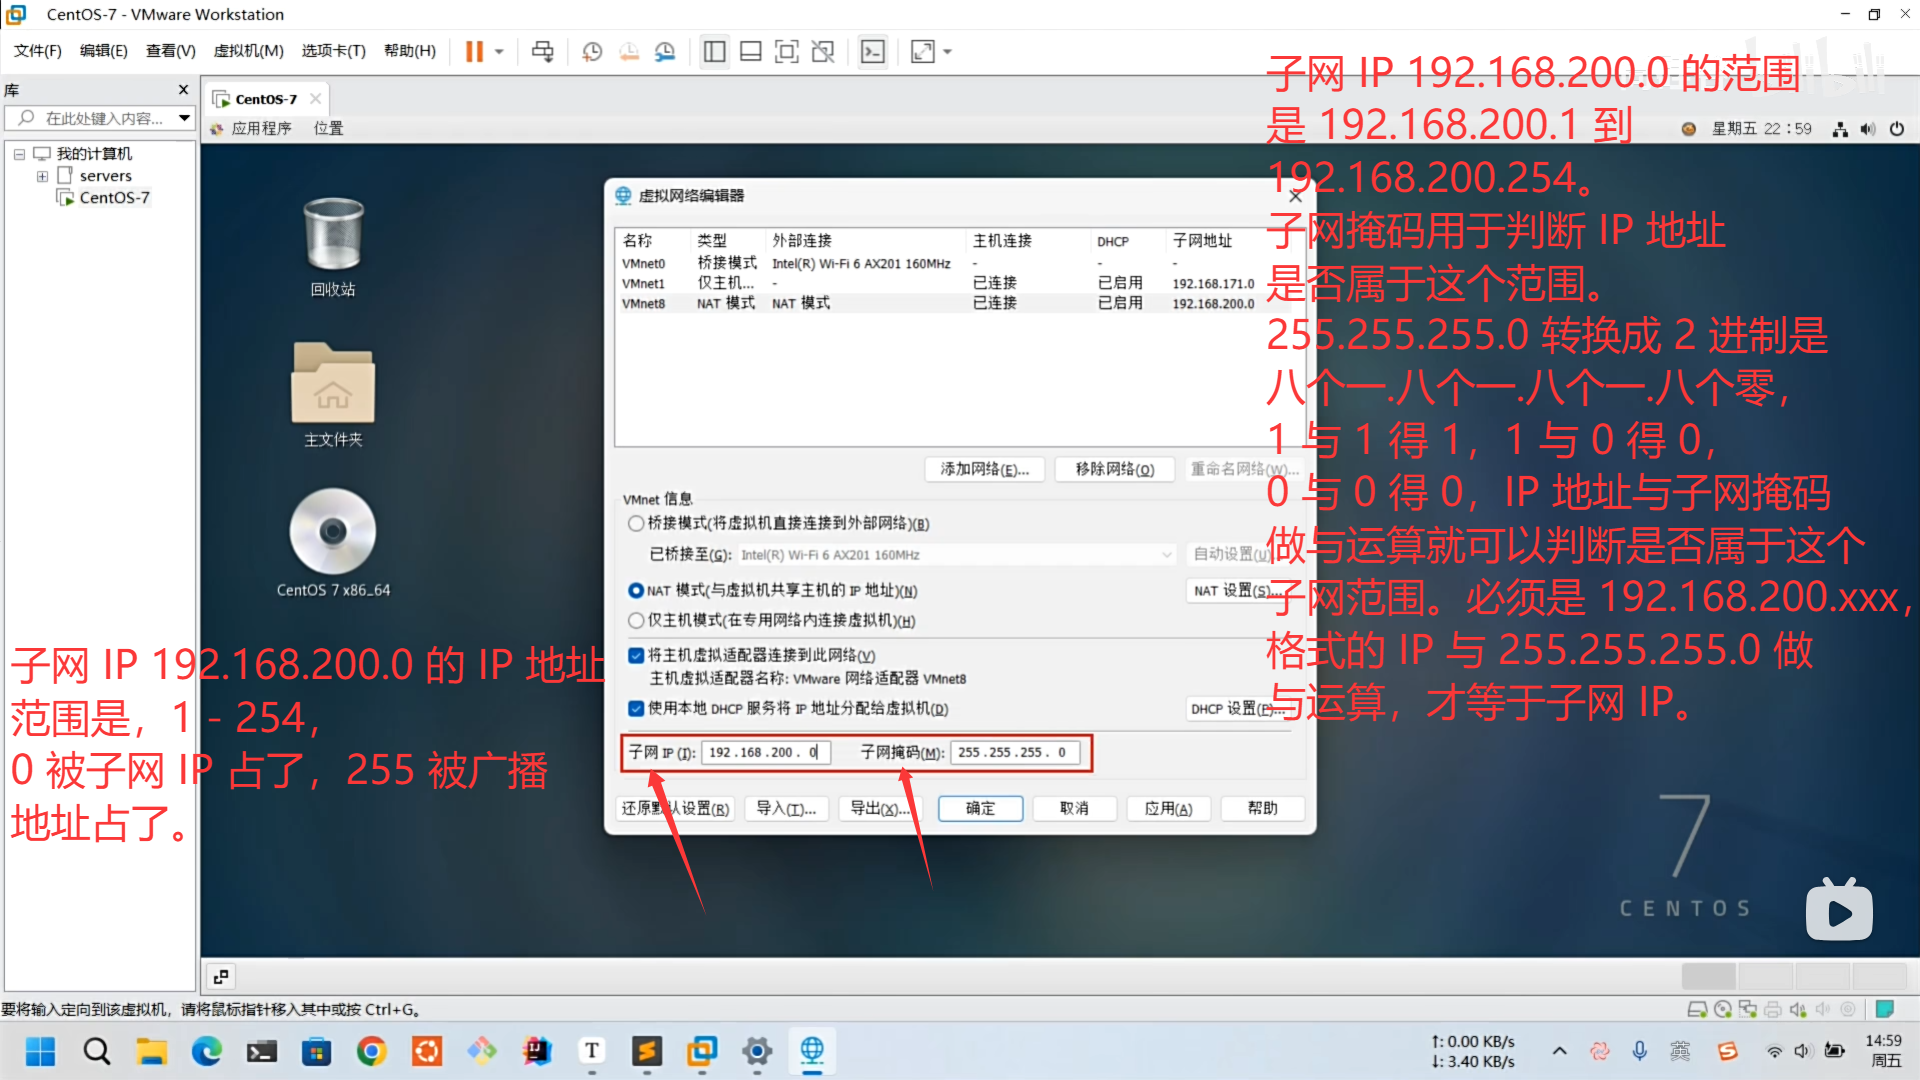Toggle the local DHCP service checkbox
This screenshot has height=1080, width=1920.
click(636, 709)
